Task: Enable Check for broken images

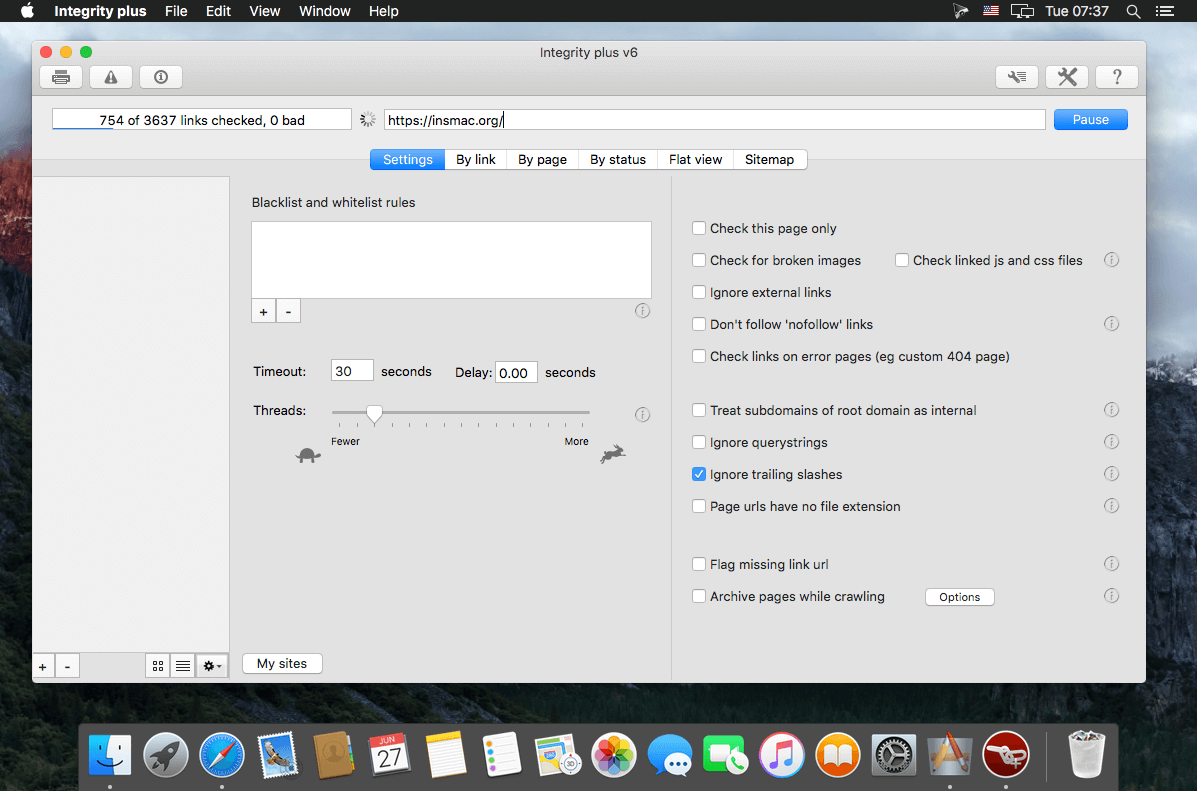Action: pos(699,260)
